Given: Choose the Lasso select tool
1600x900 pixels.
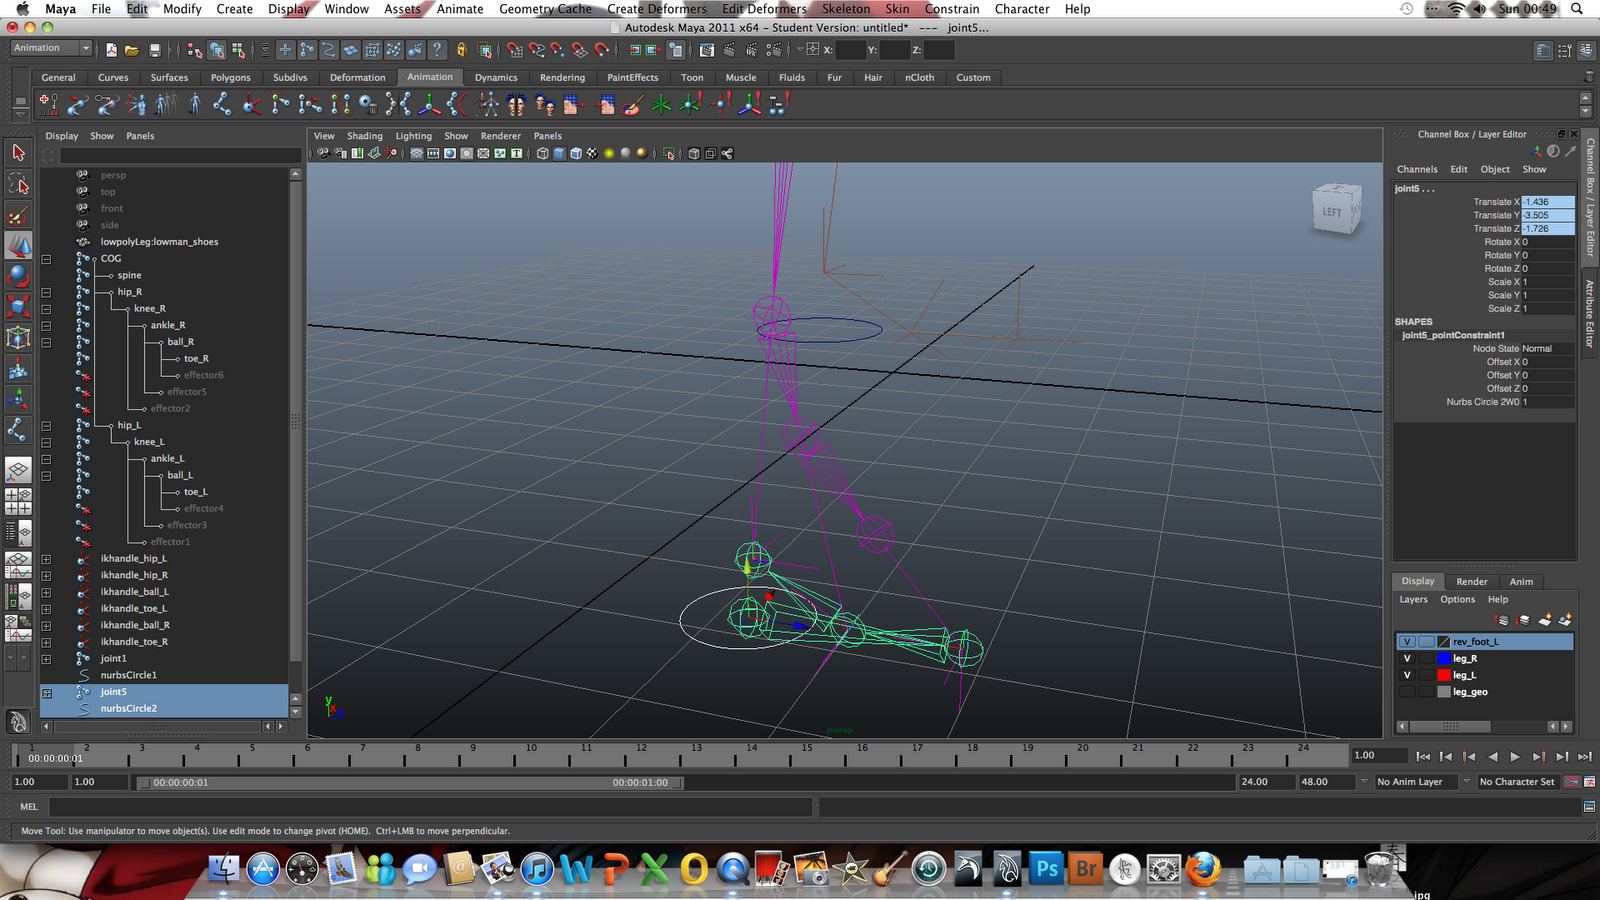Looking at the screenshot, I should (x=18, y=184).
